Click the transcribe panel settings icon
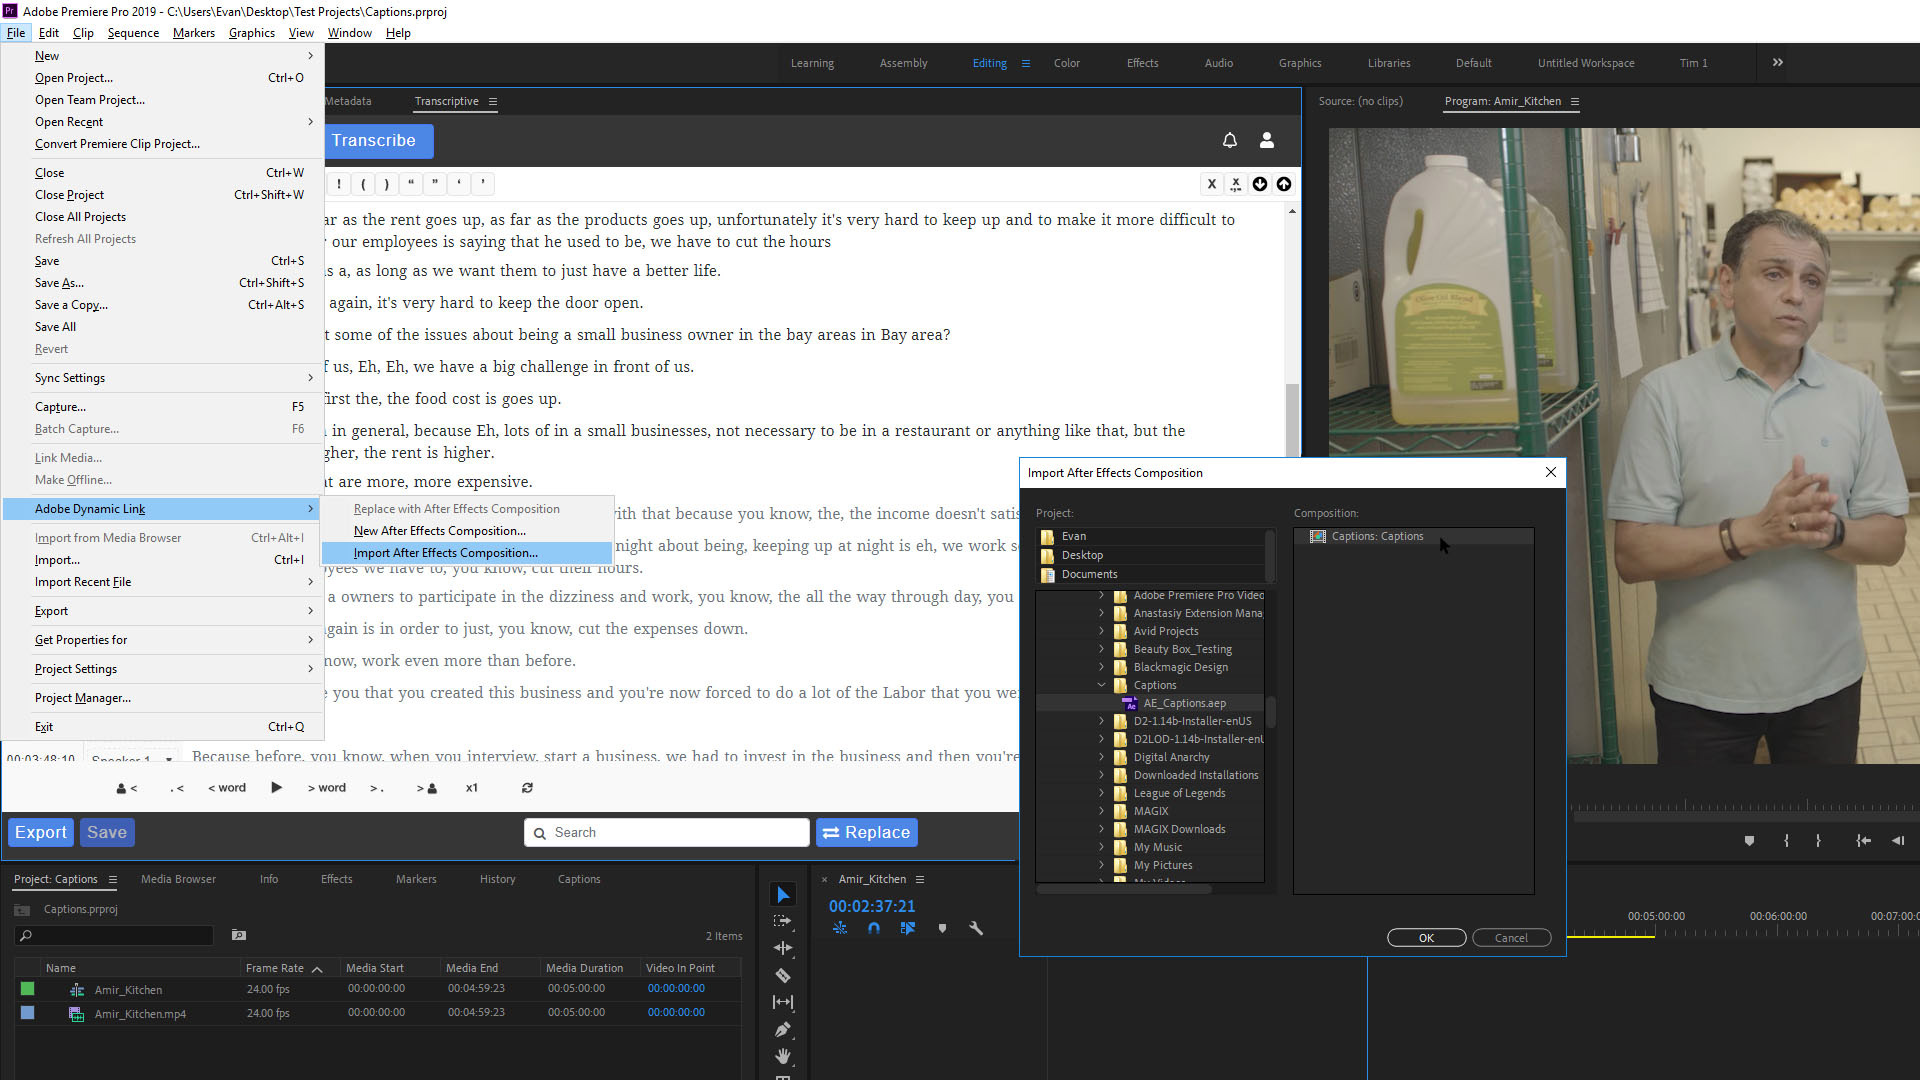 pyautogui.click(x=493, y=100)
